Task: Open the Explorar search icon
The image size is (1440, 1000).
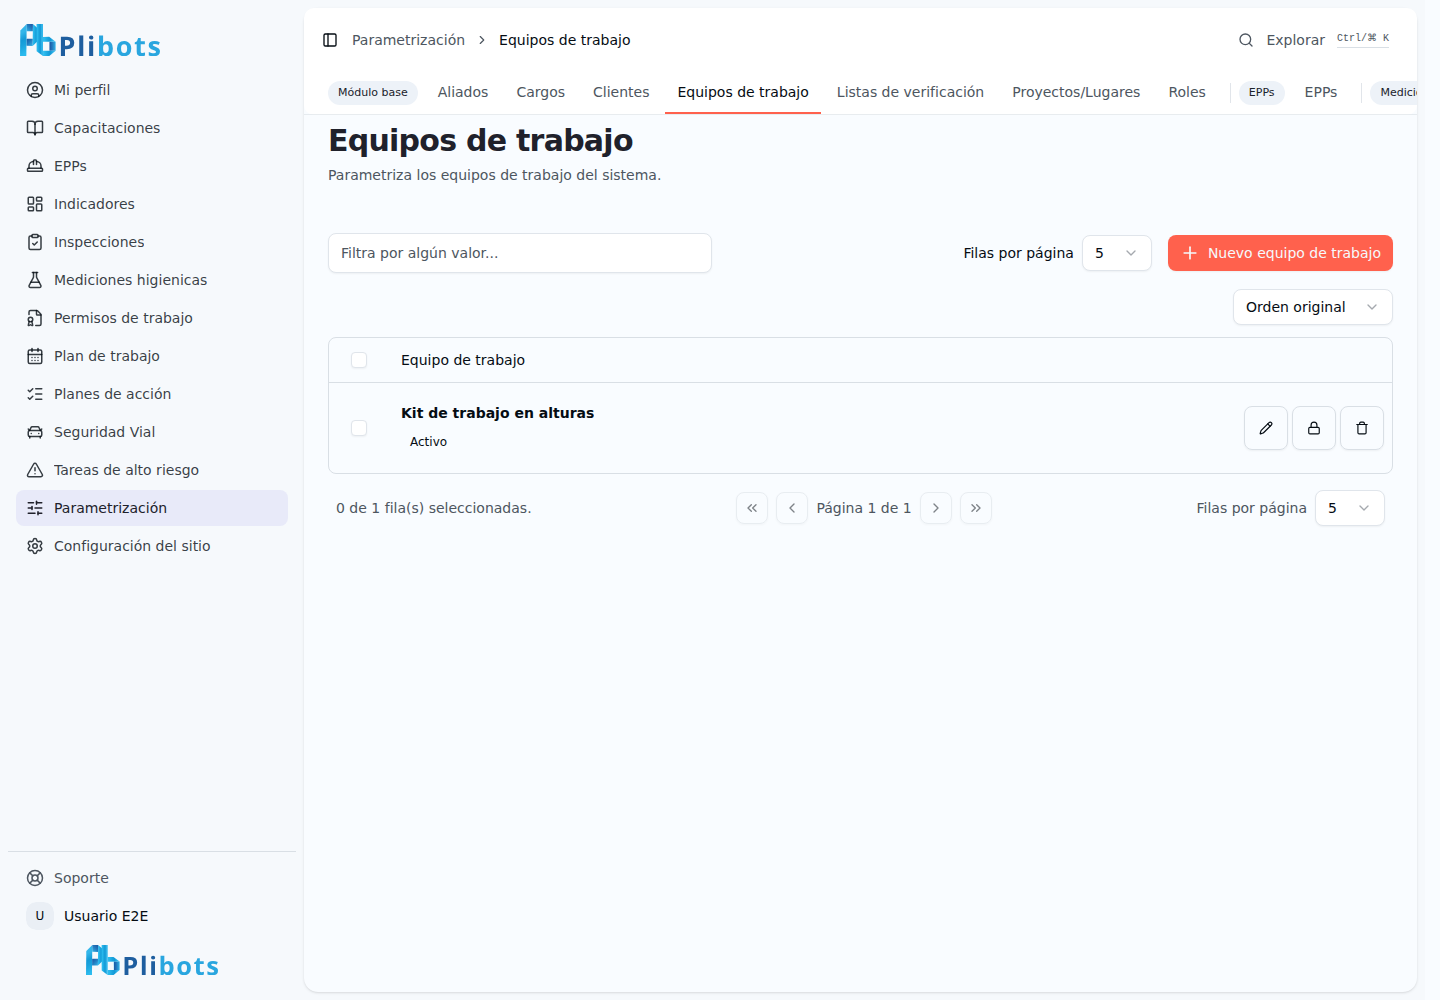Action: (1246, 40)
